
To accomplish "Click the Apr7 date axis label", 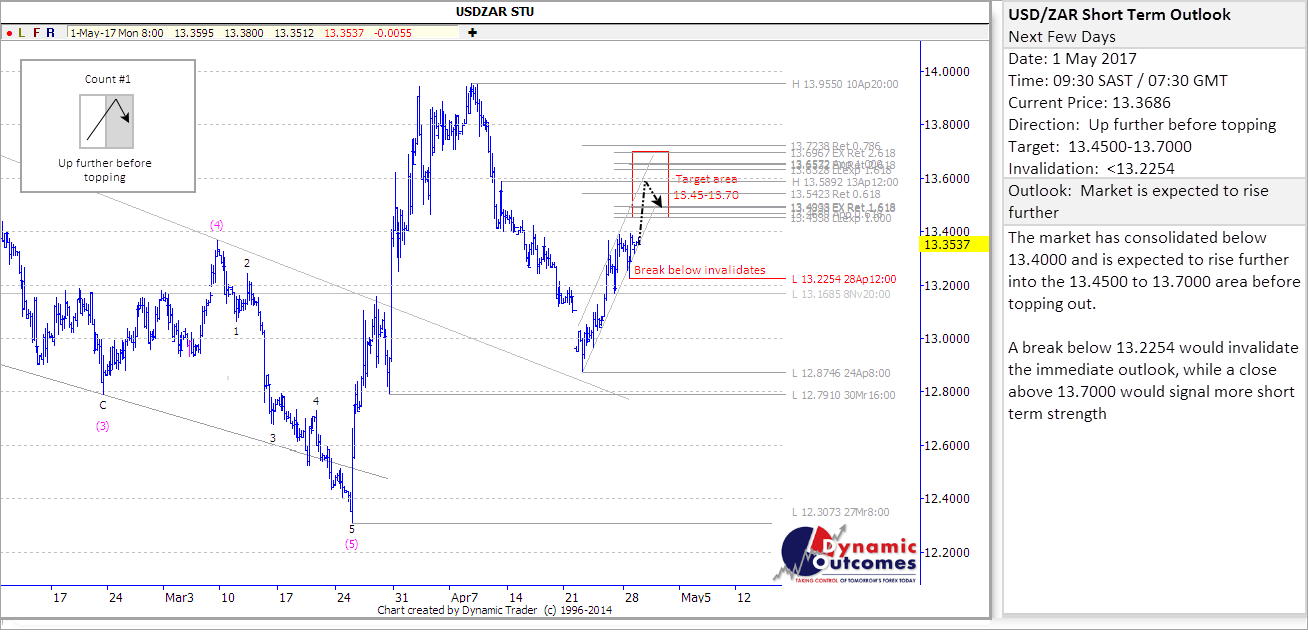I will 465,598.
